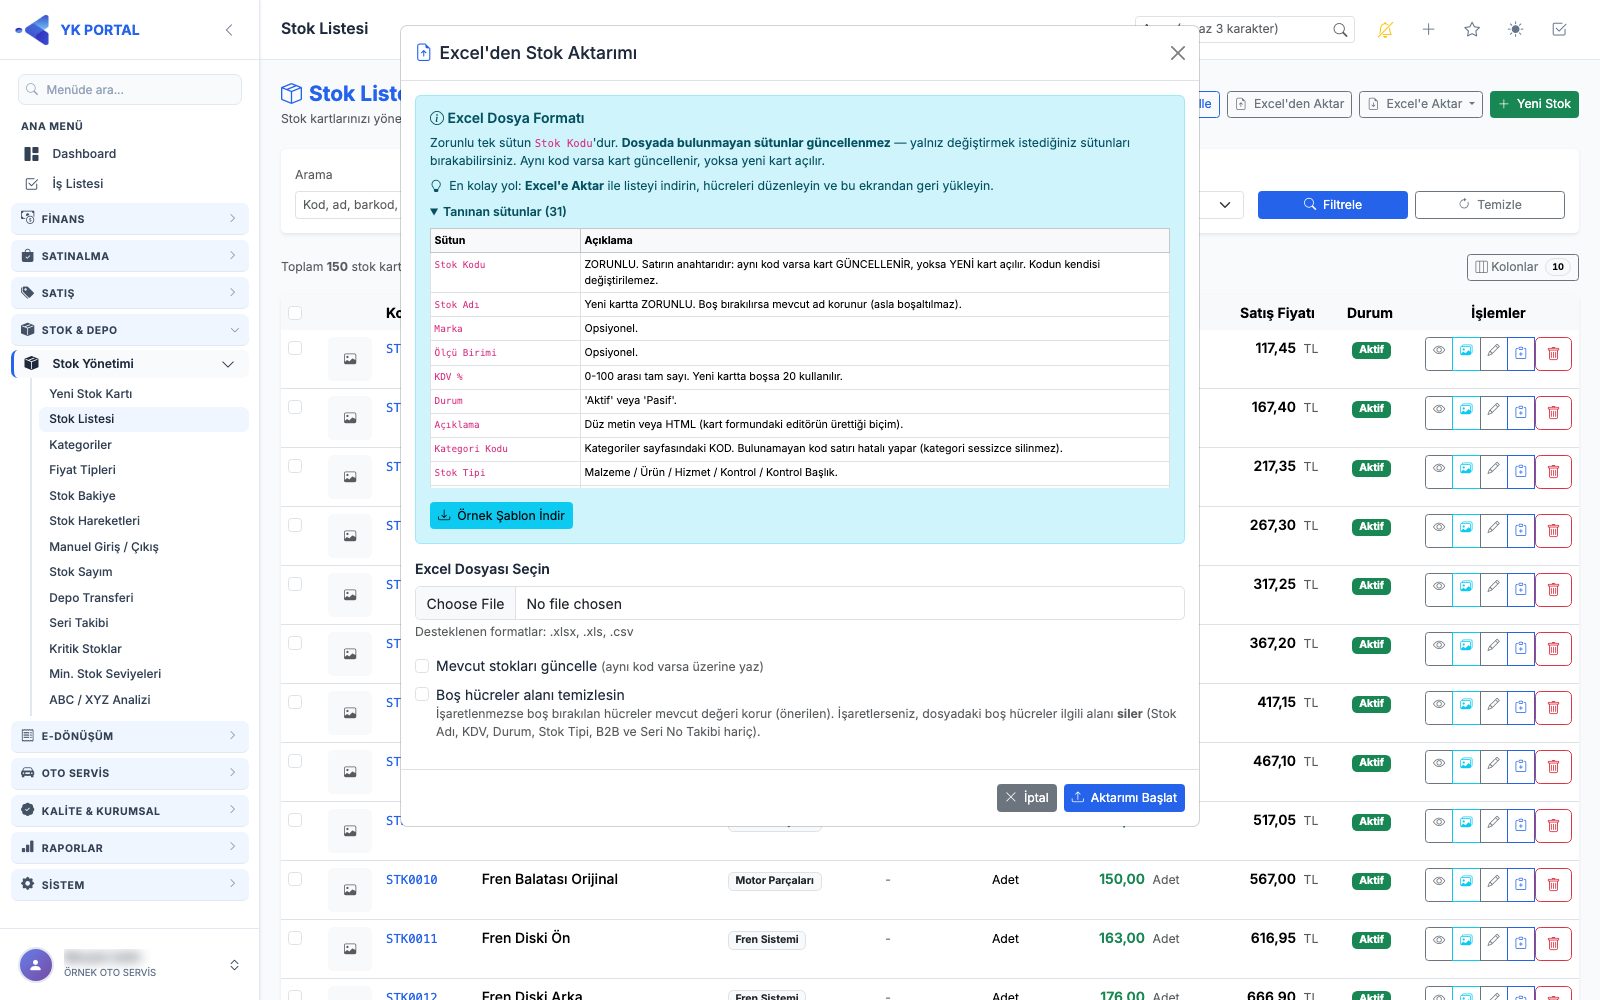Select the STK0010 row checkbox

coord(295,879)
